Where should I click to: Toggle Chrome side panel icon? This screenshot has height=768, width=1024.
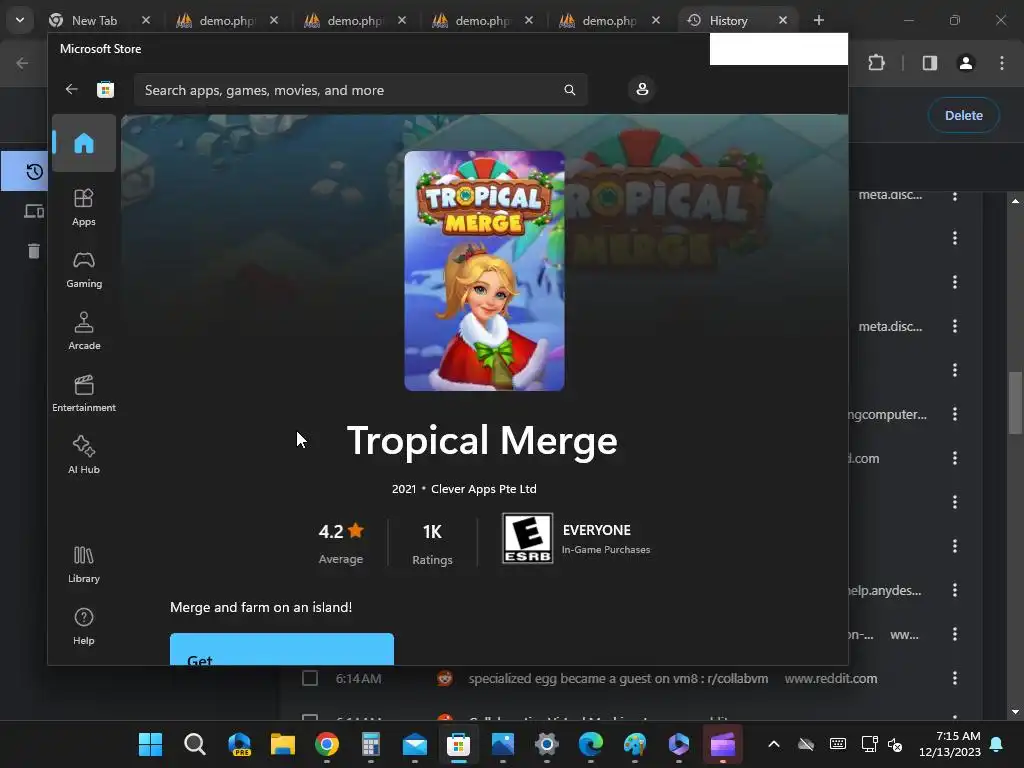click(929, 63)
